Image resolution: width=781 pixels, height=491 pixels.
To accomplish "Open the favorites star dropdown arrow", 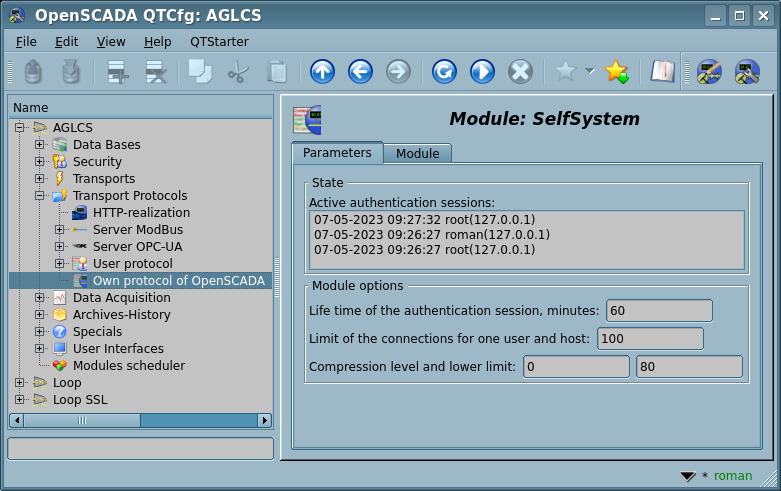I will click(590, 71).
